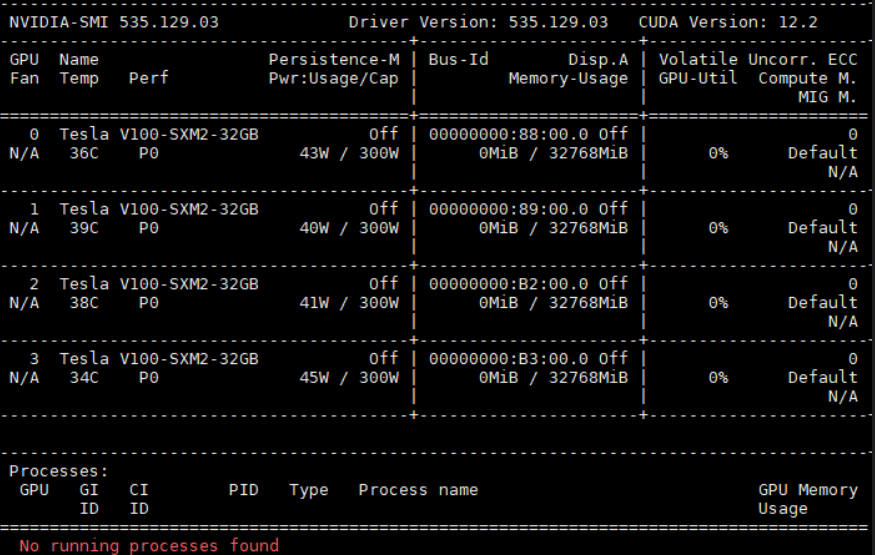Screen dimensions: 875x555
Task: Click the 38C temperature value
Action: click(x=84, y=303)
